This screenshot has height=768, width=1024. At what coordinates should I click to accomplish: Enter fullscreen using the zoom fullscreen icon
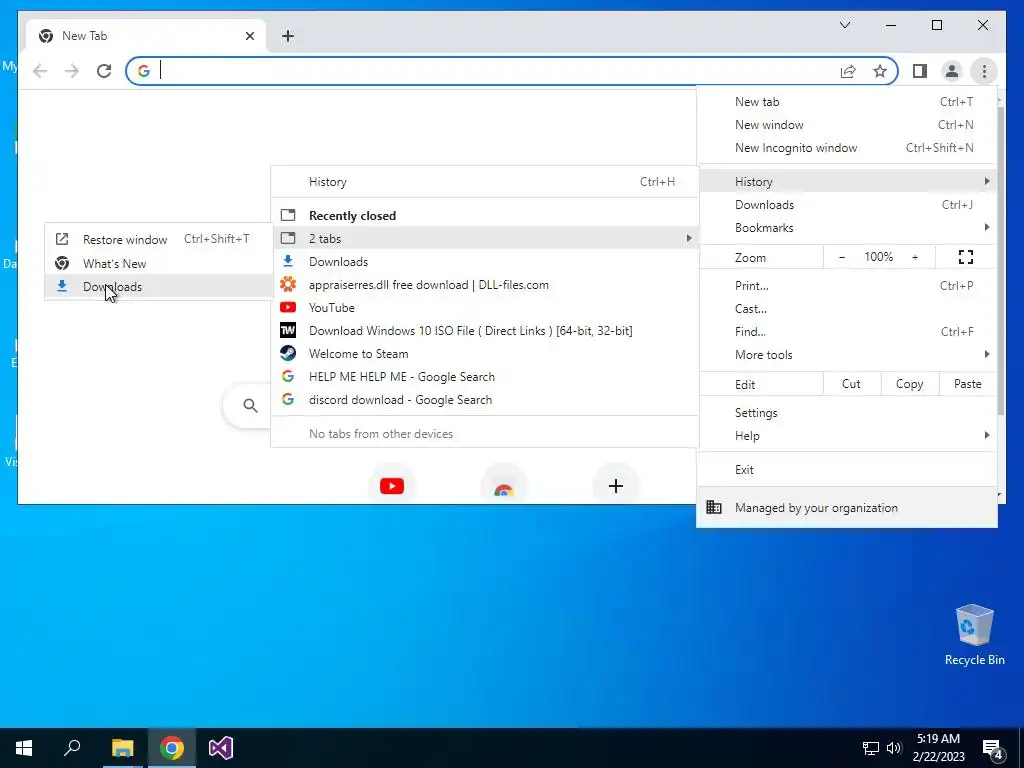(965, 257)
